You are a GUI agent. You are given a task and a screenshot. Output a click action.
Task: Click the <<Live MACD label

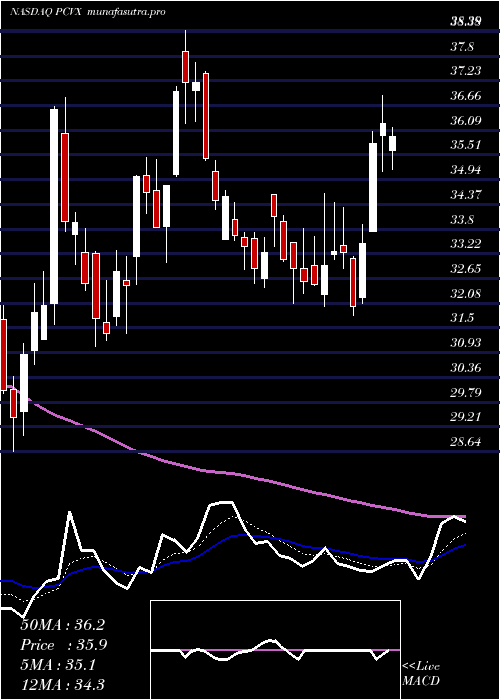421,673
